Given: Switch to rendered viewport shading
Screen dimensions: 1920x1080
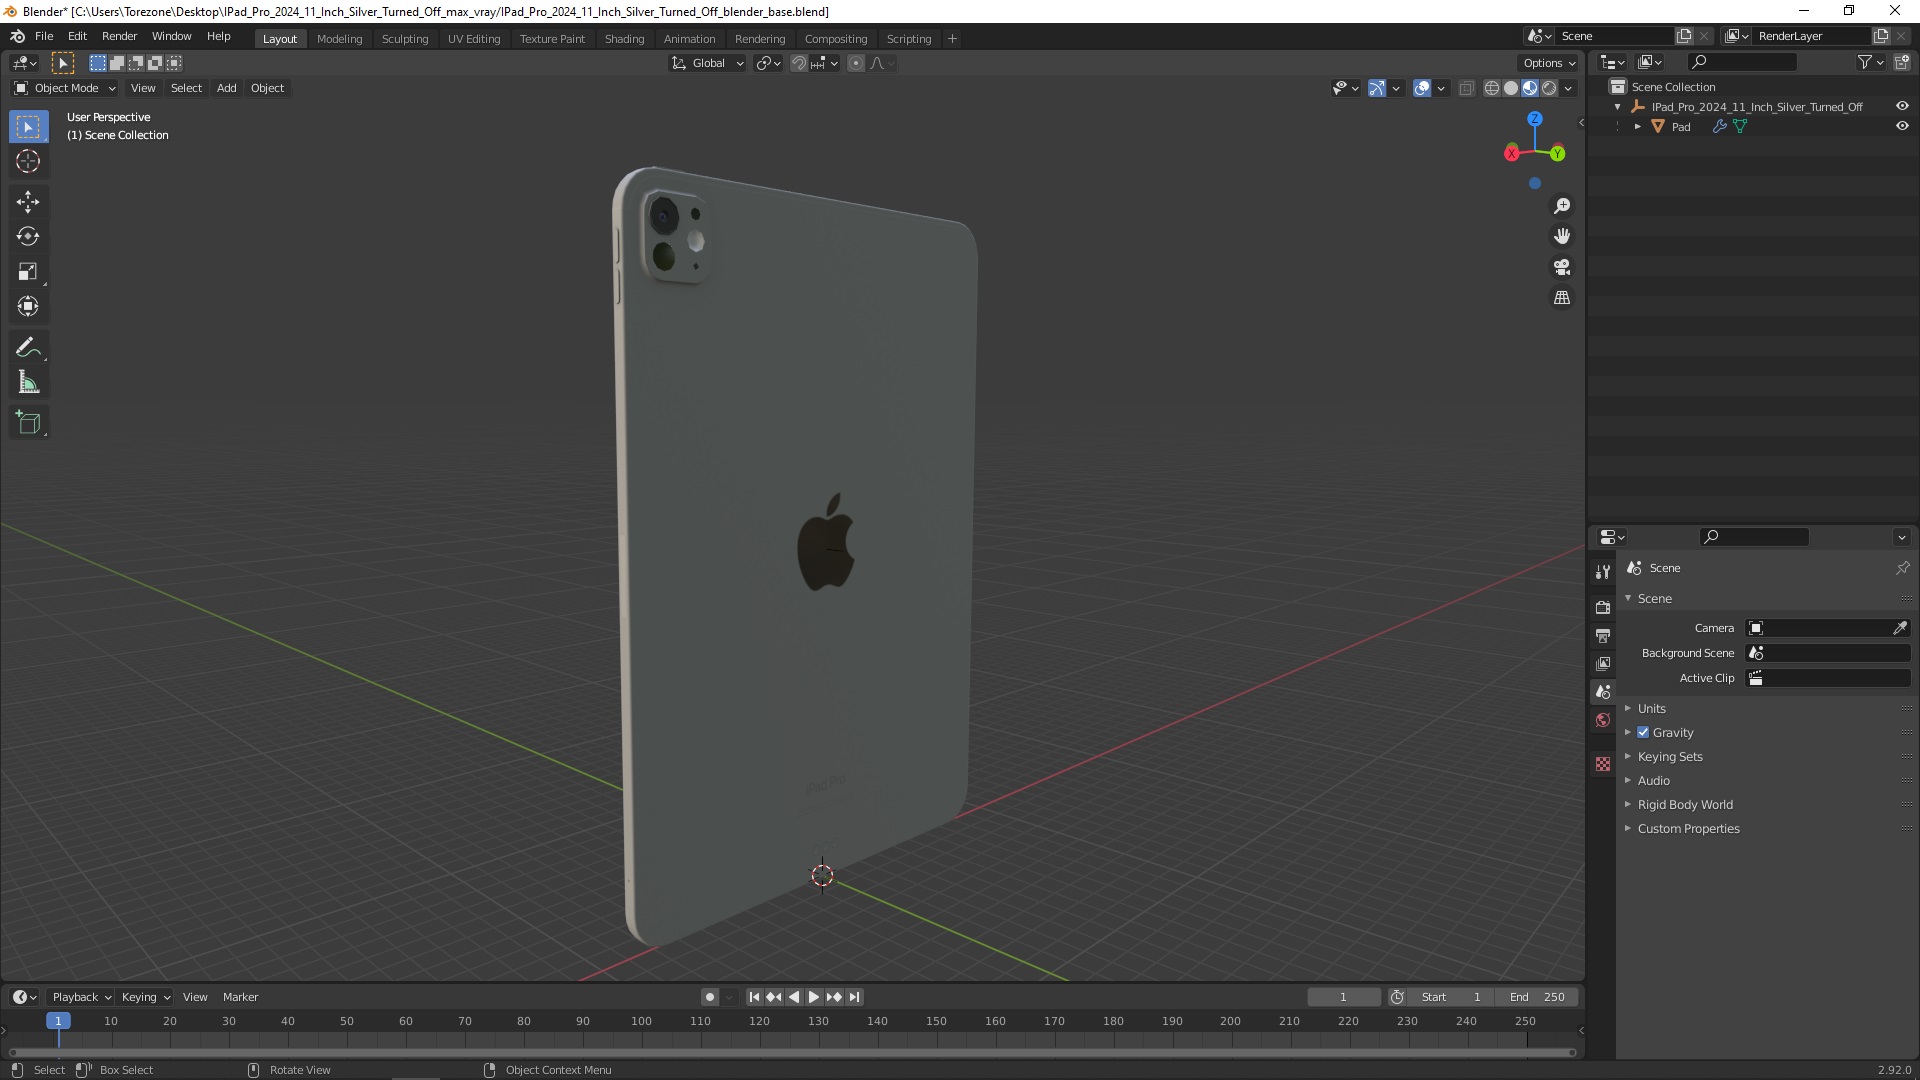Looking at the screenshot, I should click(1549, 88).
